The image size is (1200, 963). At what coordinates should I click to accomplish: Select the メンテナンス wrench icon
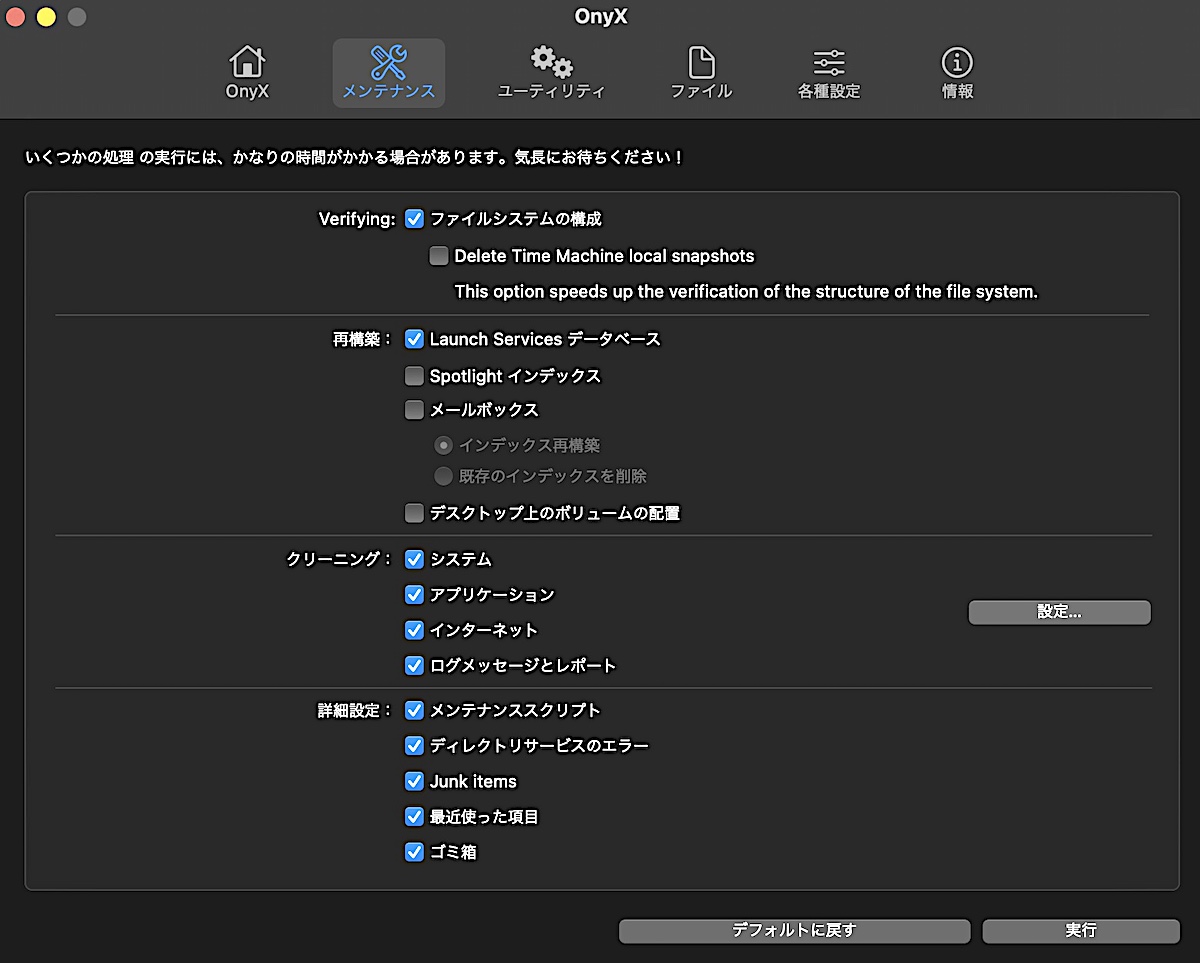coord(389,73)
